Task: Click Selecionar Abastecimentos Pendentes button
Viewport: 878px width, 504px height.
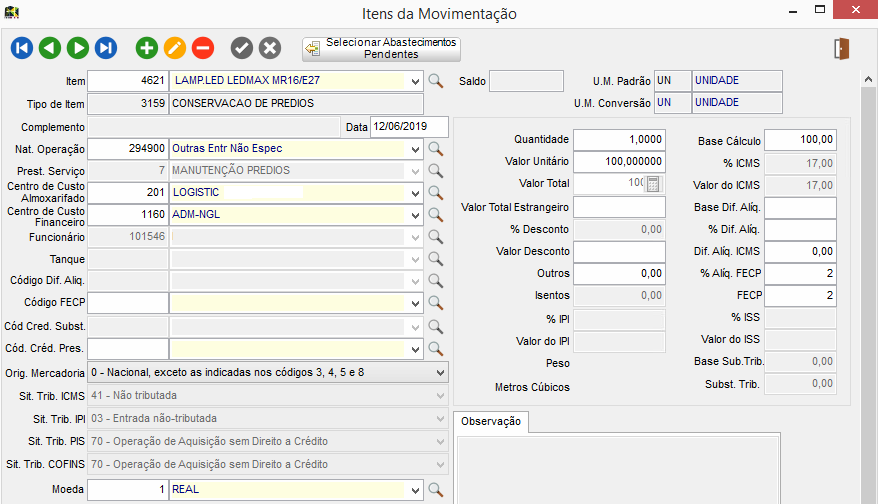Action: [381, 49]
